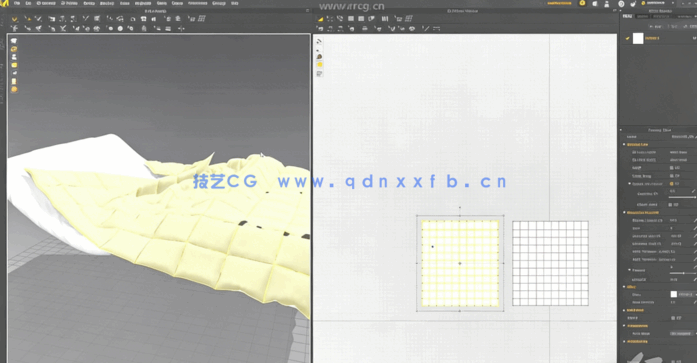Click the brown icon in the 2D window sidebar

(x=319, y=57)
